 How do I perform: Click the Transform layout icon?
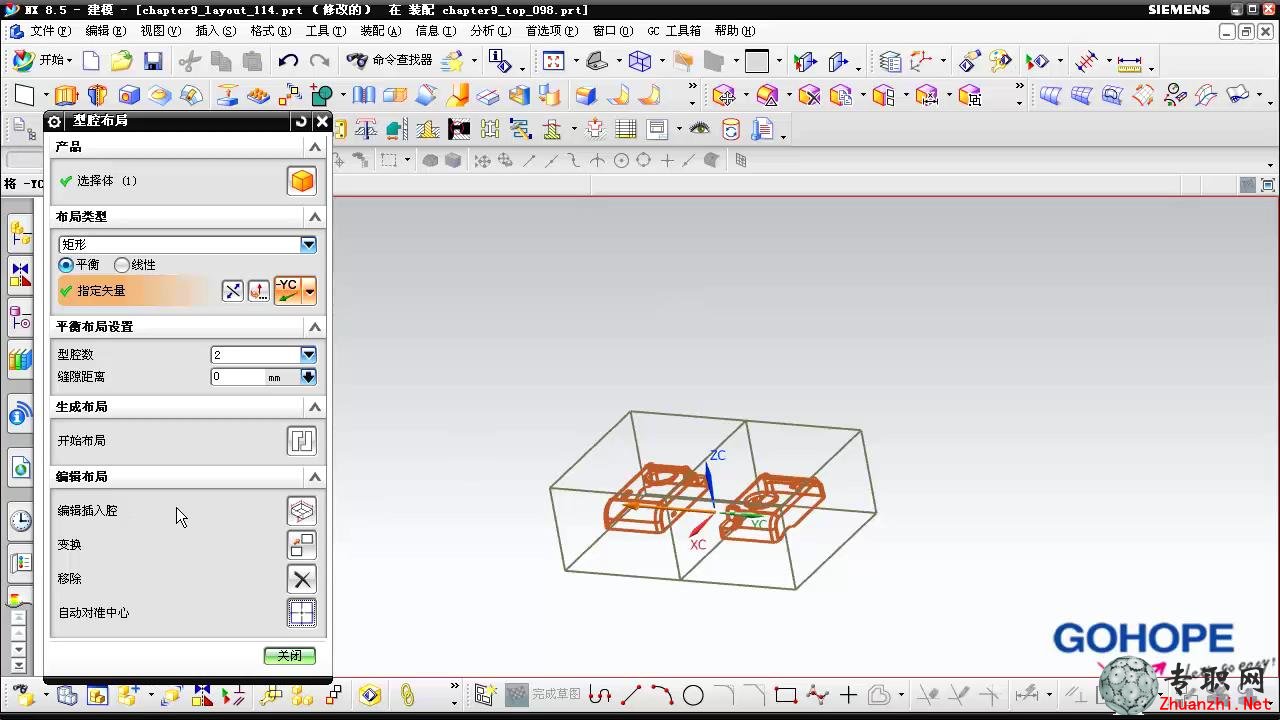(302, 545)
